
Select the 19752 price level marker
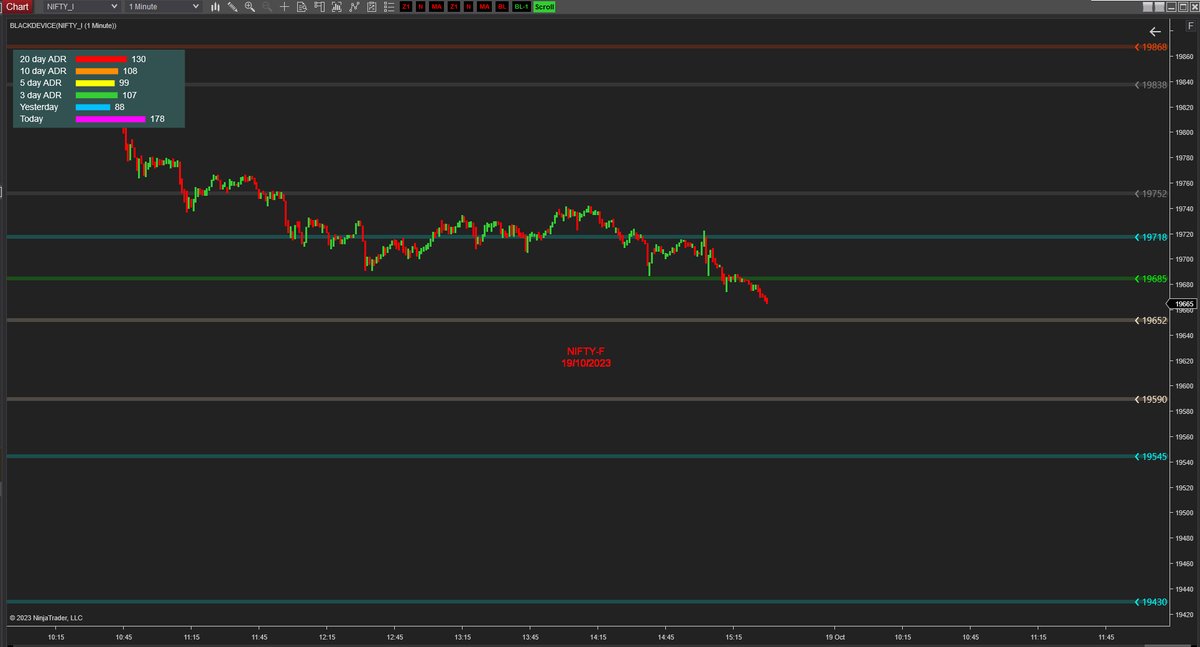[1152, 193]
